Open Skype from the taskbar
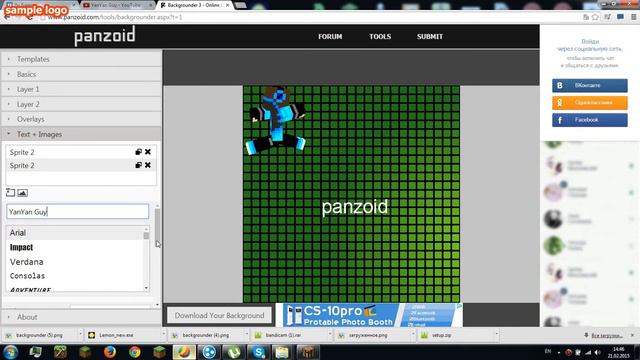640x360 pixels. pyautogui.click(x=258, y=352)
